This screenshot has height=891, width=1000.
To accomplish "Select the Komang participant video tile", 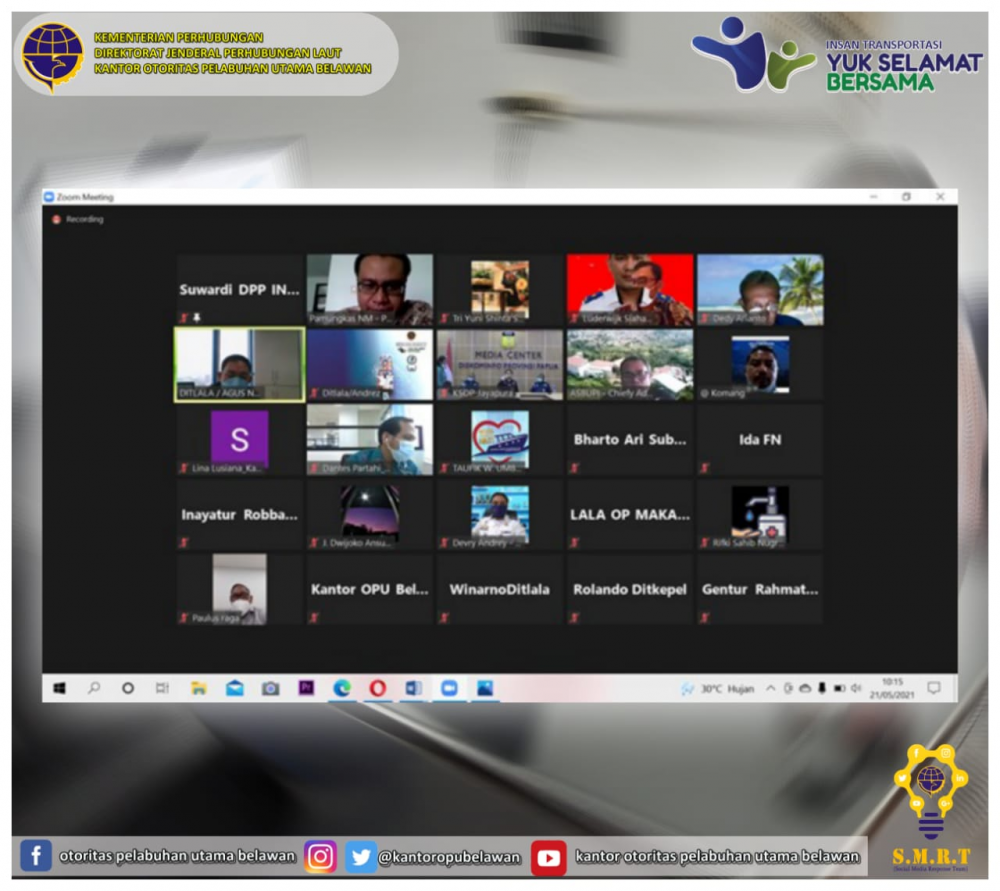I will click(760, 364).
